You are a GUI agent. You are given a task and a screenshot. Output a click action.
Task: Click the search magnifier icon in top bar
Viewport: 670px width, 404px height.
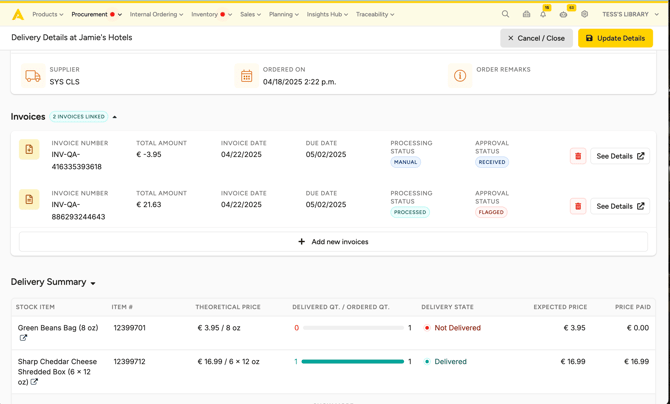pos(505,14)
